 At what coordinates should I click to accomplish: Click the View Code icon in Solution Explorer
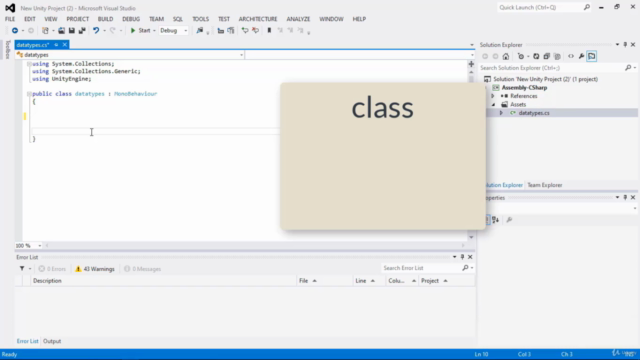coord(571,56)
